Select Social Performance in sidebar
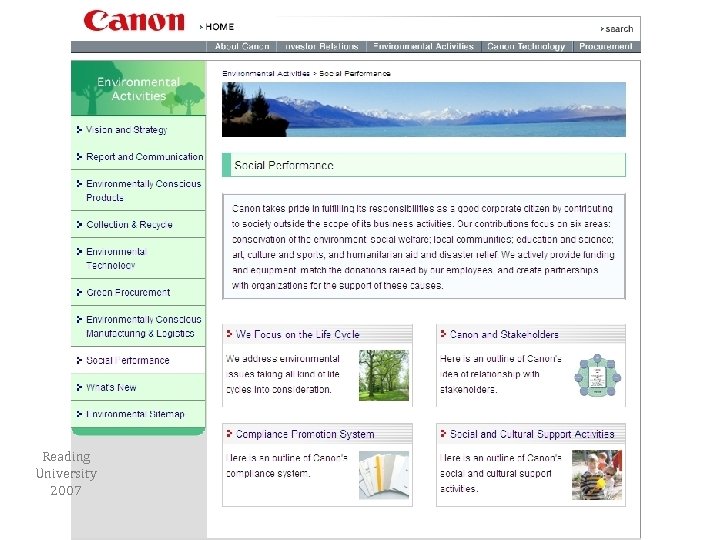 (128, 360)
